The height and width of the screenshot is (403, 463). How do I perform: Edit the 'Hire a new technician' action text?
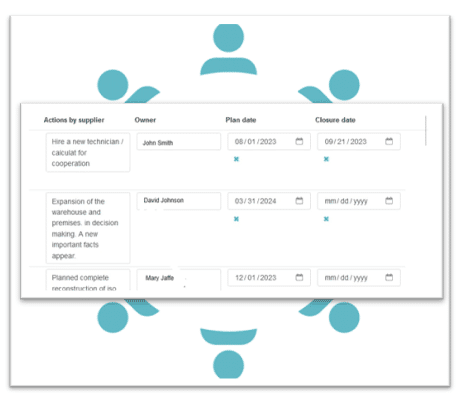(88, 152)
